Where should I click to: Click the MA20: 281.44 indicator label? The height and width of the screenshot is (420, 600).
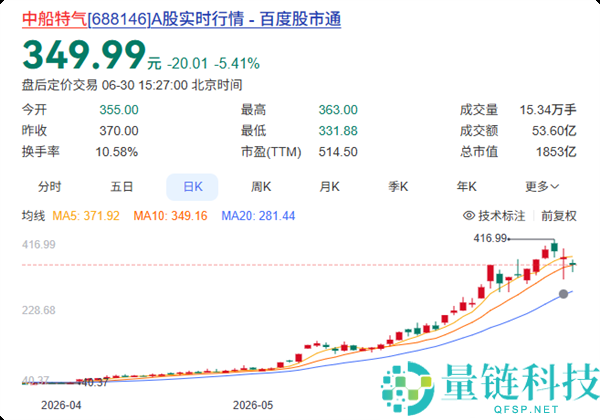pyautogui.click(x=258, y=216)
